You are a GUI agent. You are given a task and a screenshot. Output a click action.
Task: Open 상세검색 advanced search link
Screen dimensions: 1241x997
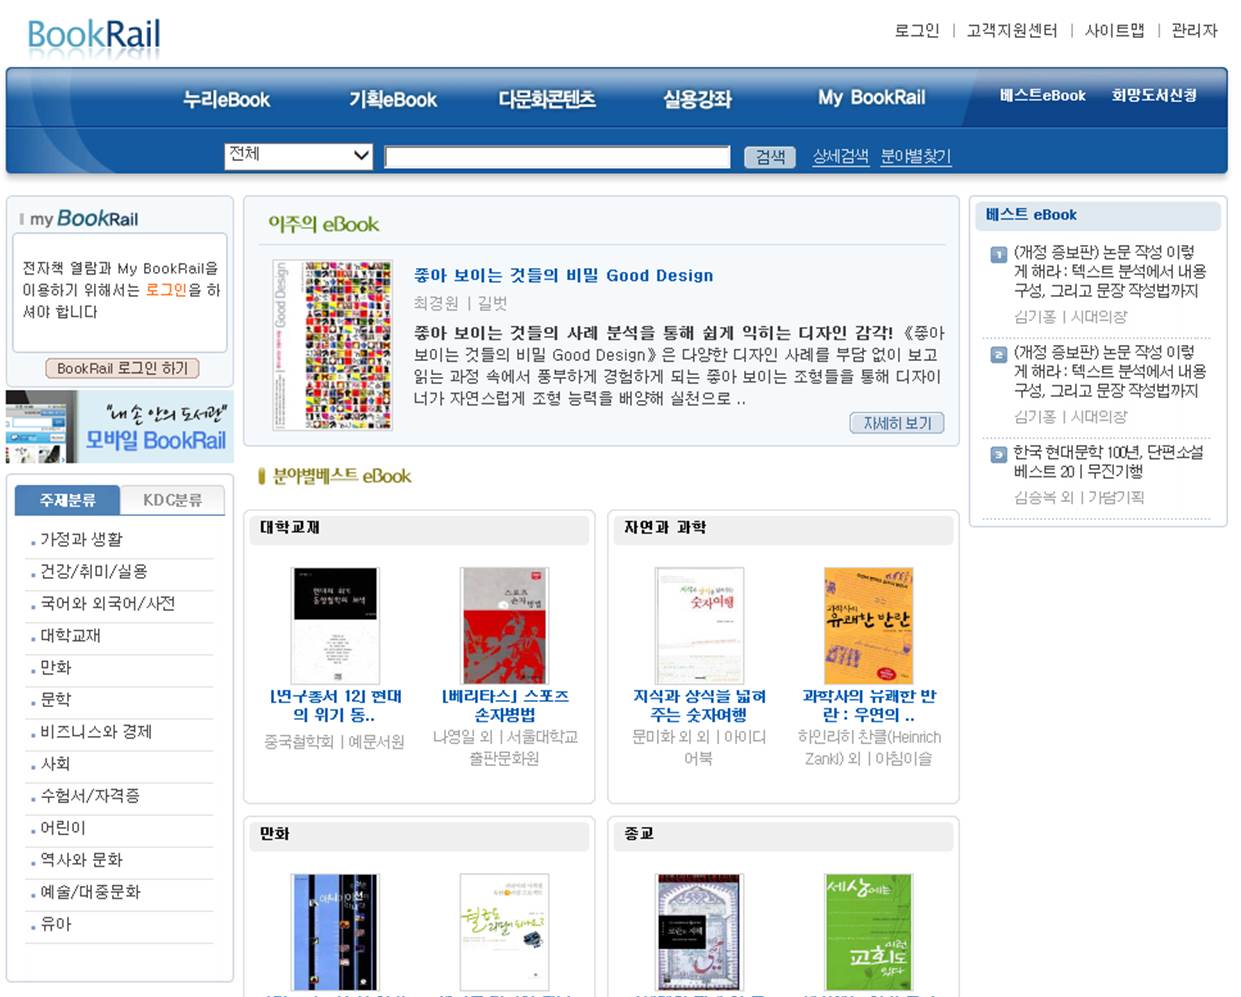840,157
